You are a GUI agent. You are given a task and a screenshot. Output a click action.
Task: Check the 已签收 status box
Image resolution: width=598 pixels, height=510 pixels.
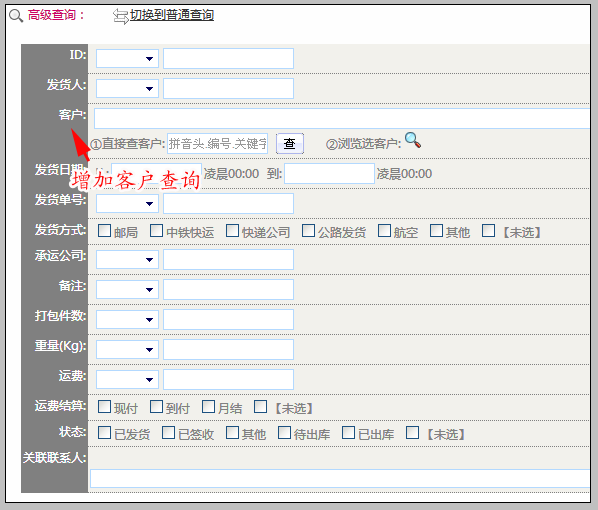pos(168,433)
